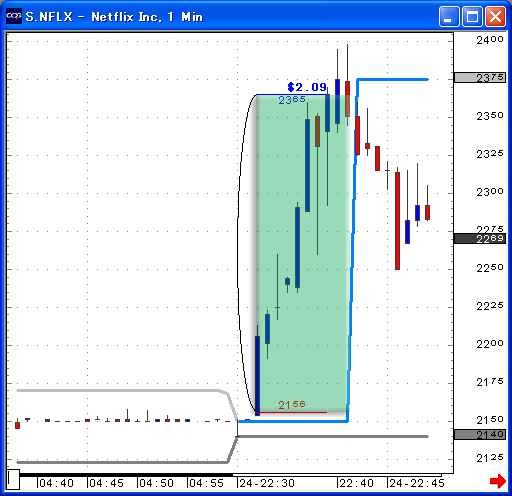Image resolution: width=512 pixels, height=496 pixels.
Task: Click the 2175 price axis label
Action: pos(490,382)
